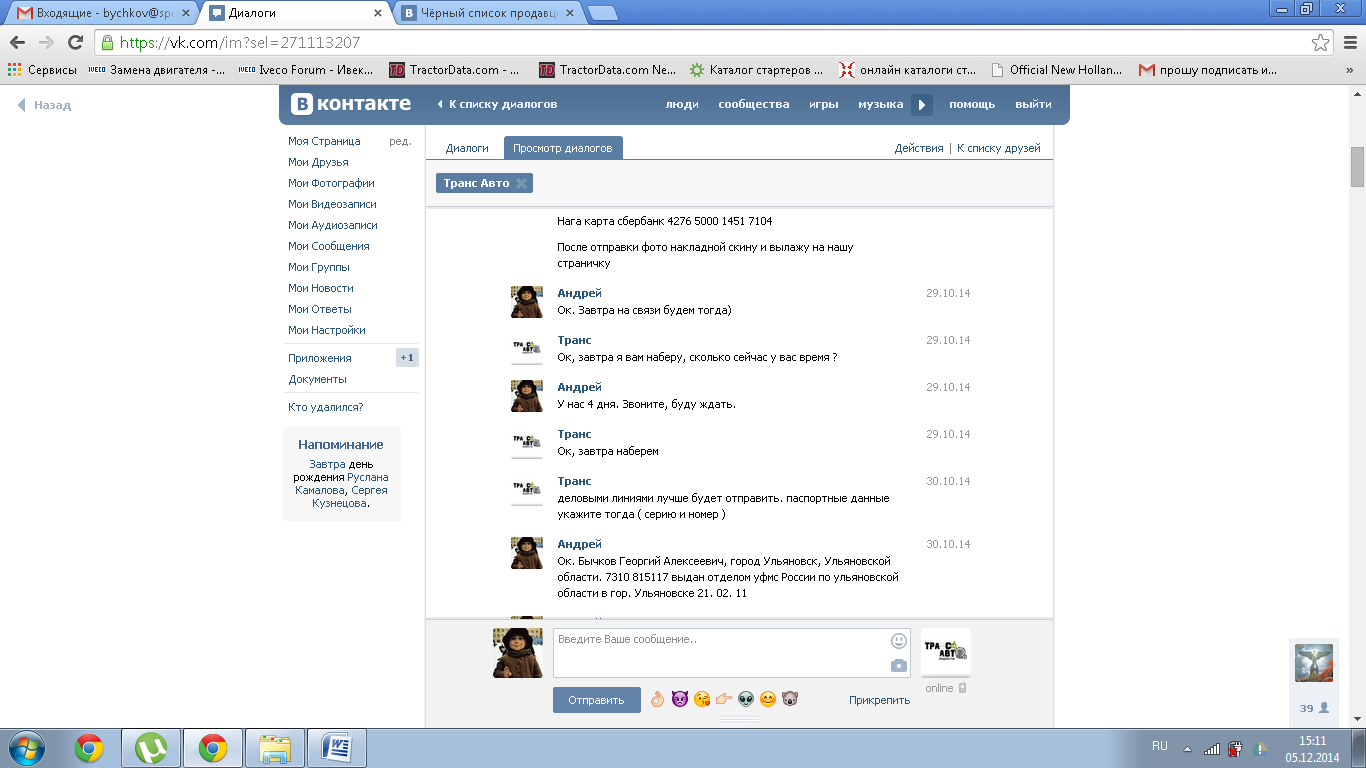Click the network signal tray icon
The width and height of the screenshot is (1366, 768).
[x=1211, y=747]
